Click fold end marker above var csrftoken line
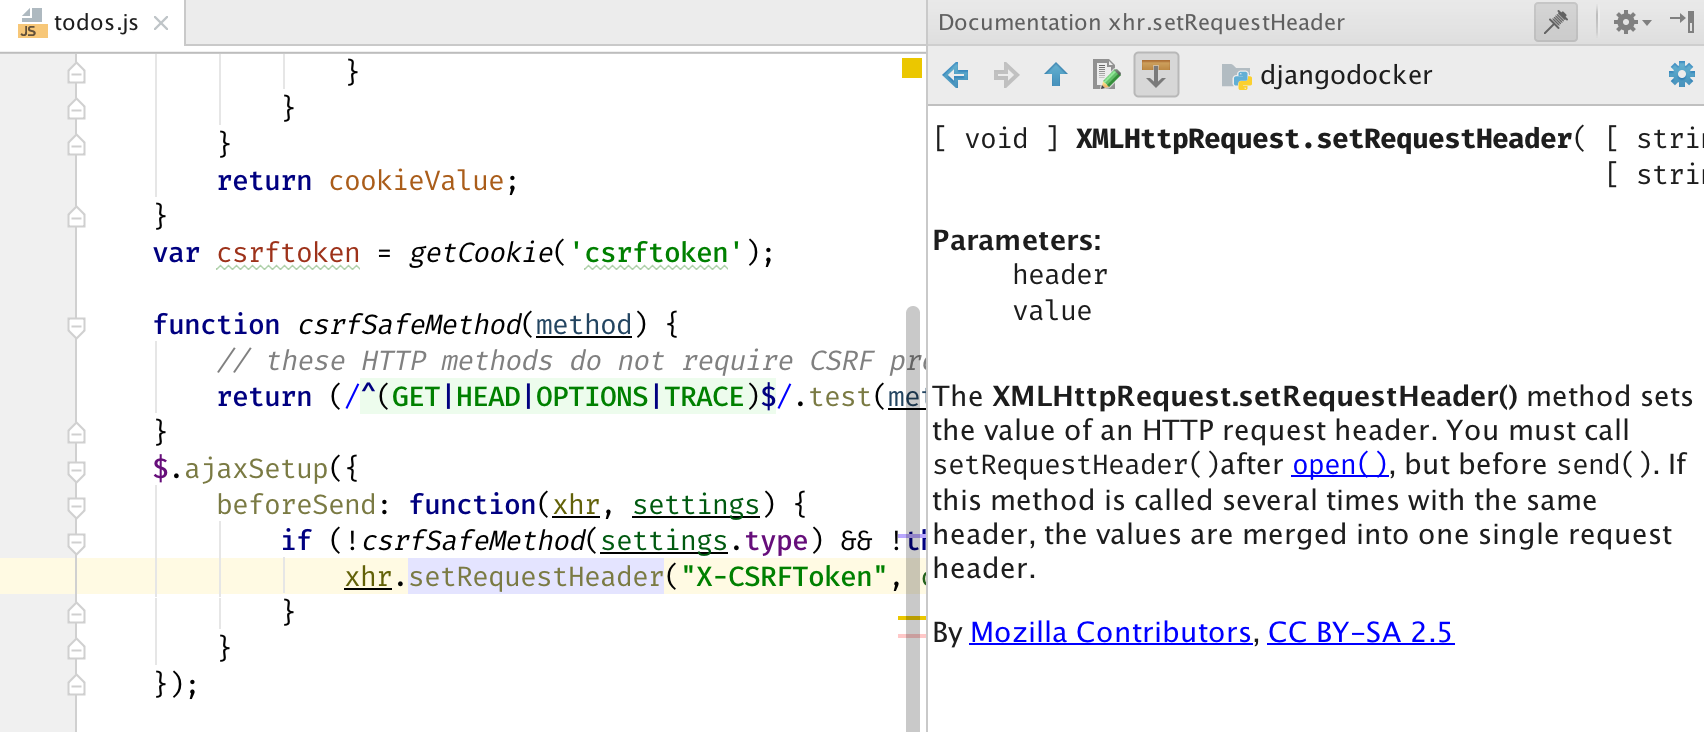 pos(76,217)
